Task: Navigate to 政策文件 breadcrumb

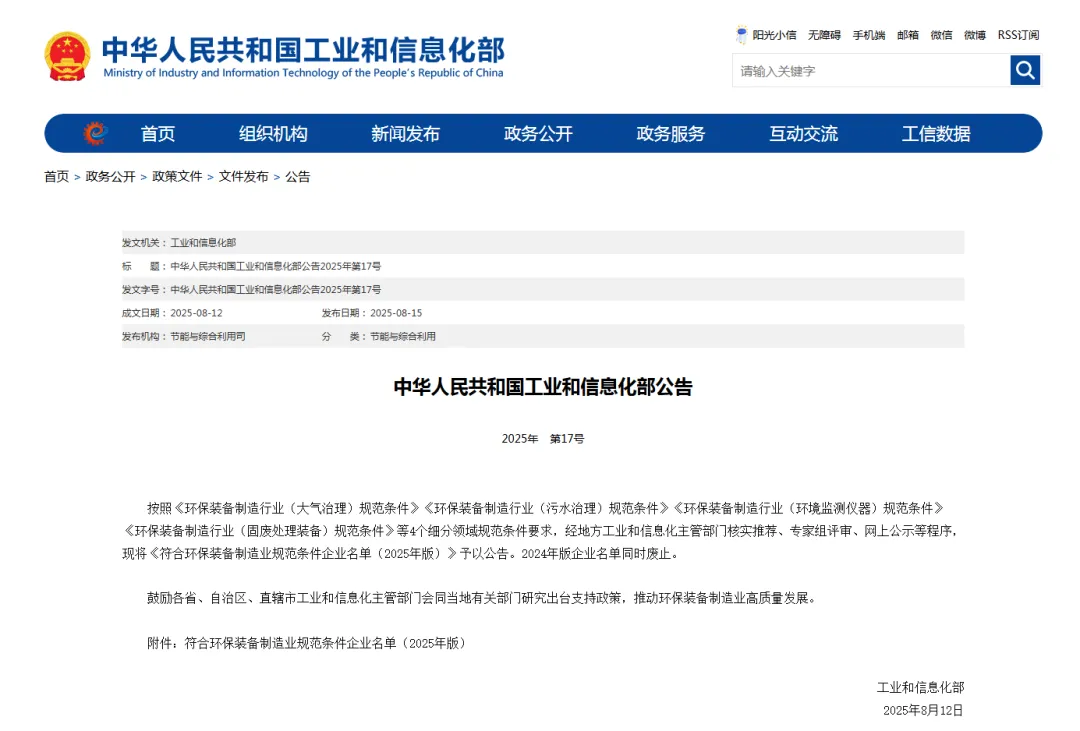Action: point(177,176)
